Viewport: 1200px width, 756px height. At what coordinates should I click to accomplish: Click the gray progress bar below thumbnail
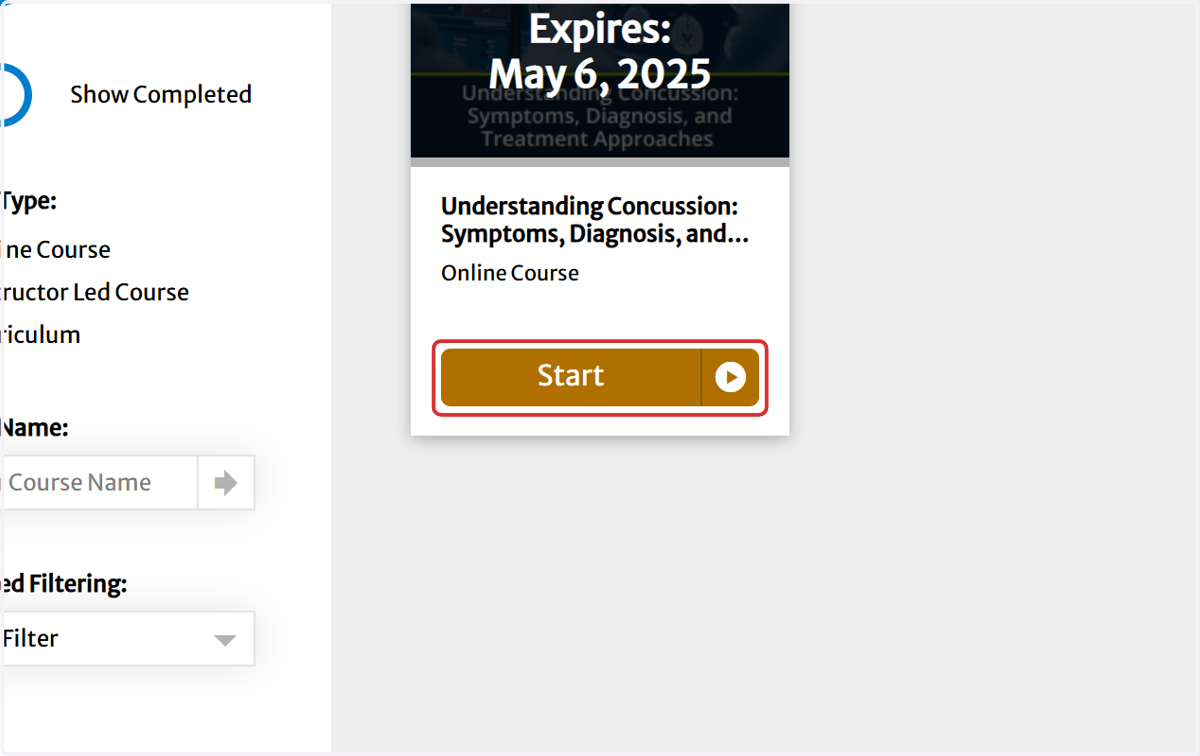(600, 162)
